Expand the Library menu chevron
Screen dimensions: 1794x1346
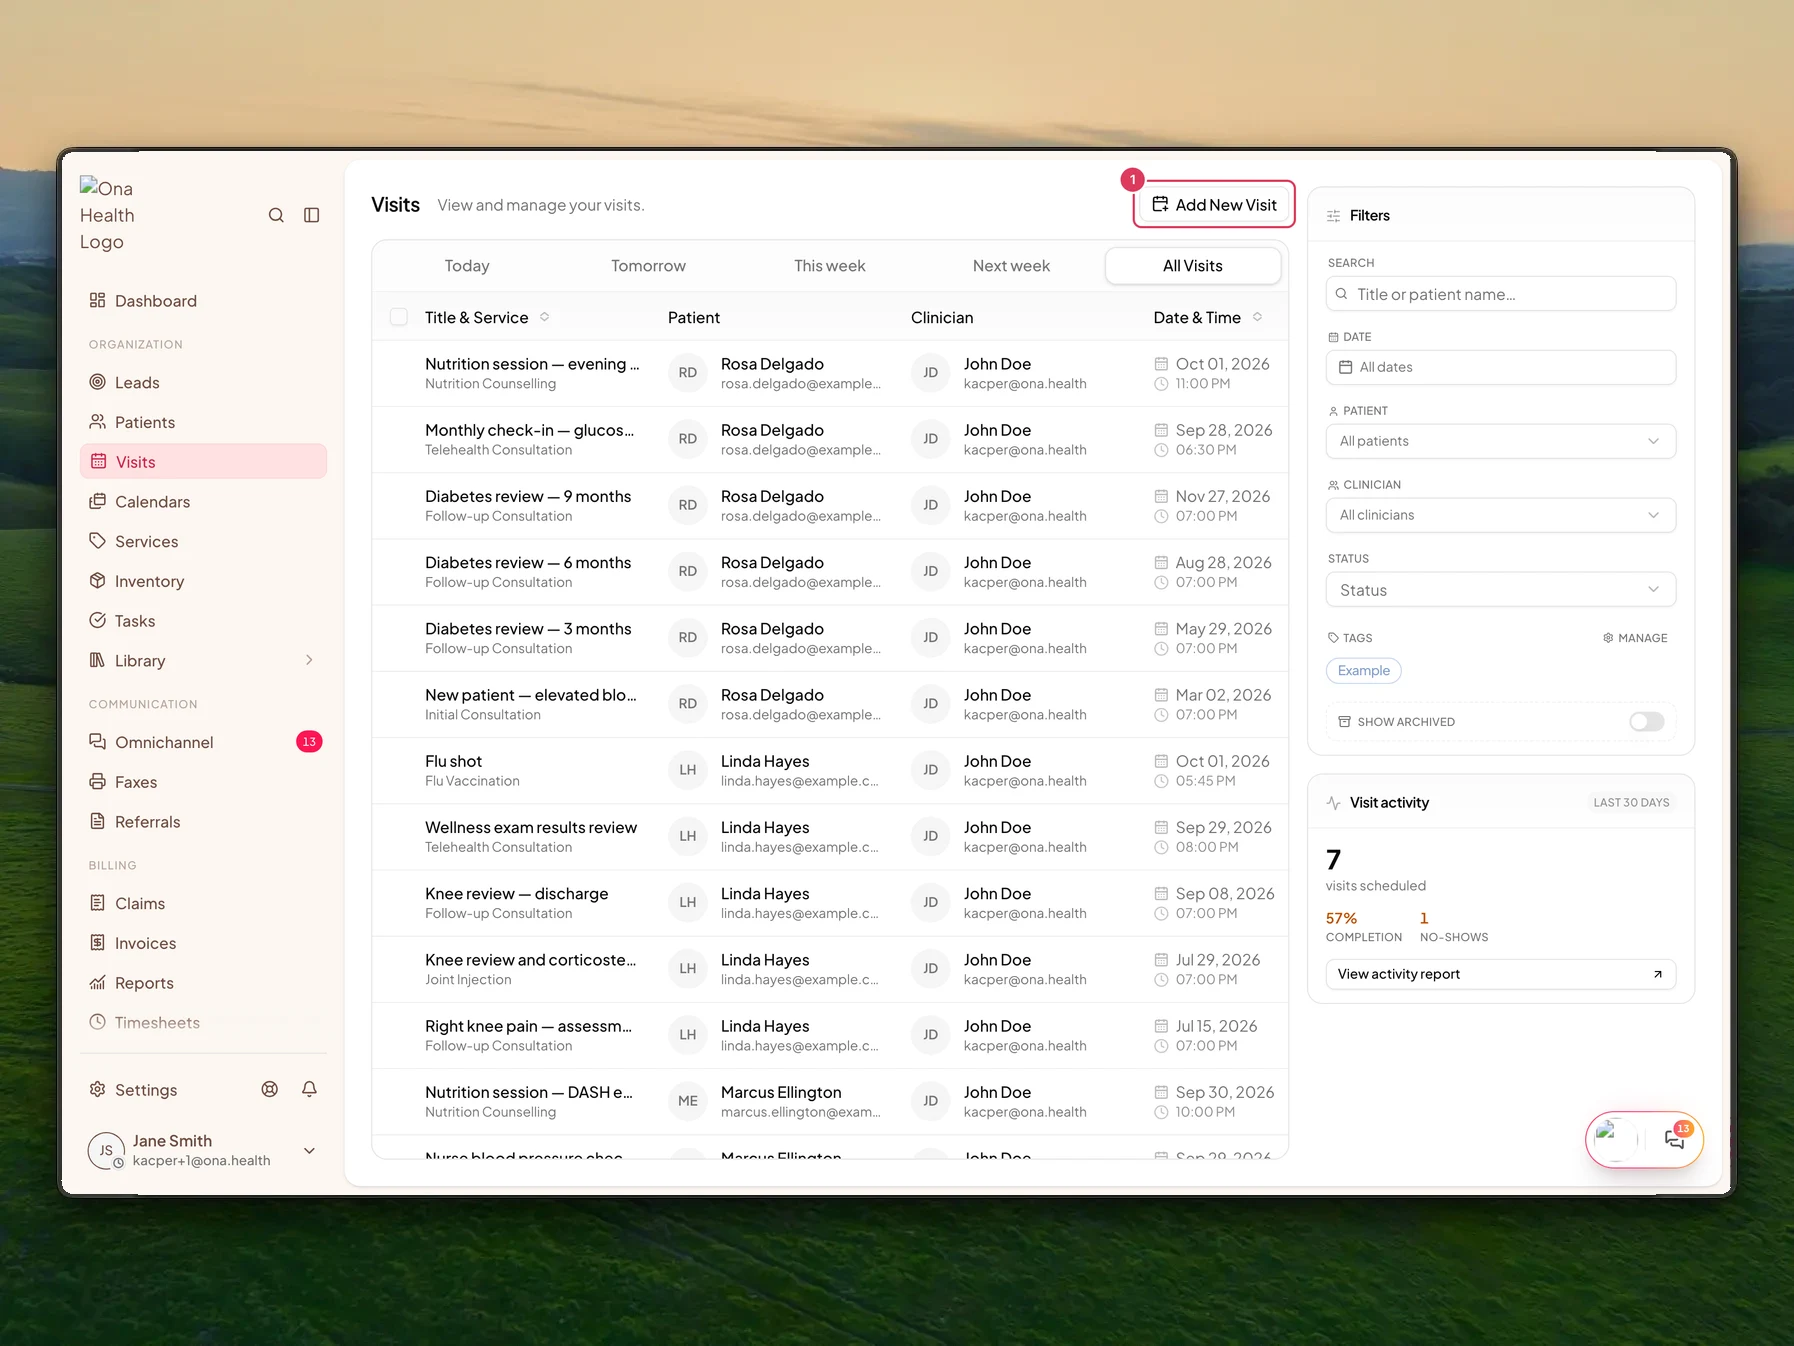coord(309,660)
